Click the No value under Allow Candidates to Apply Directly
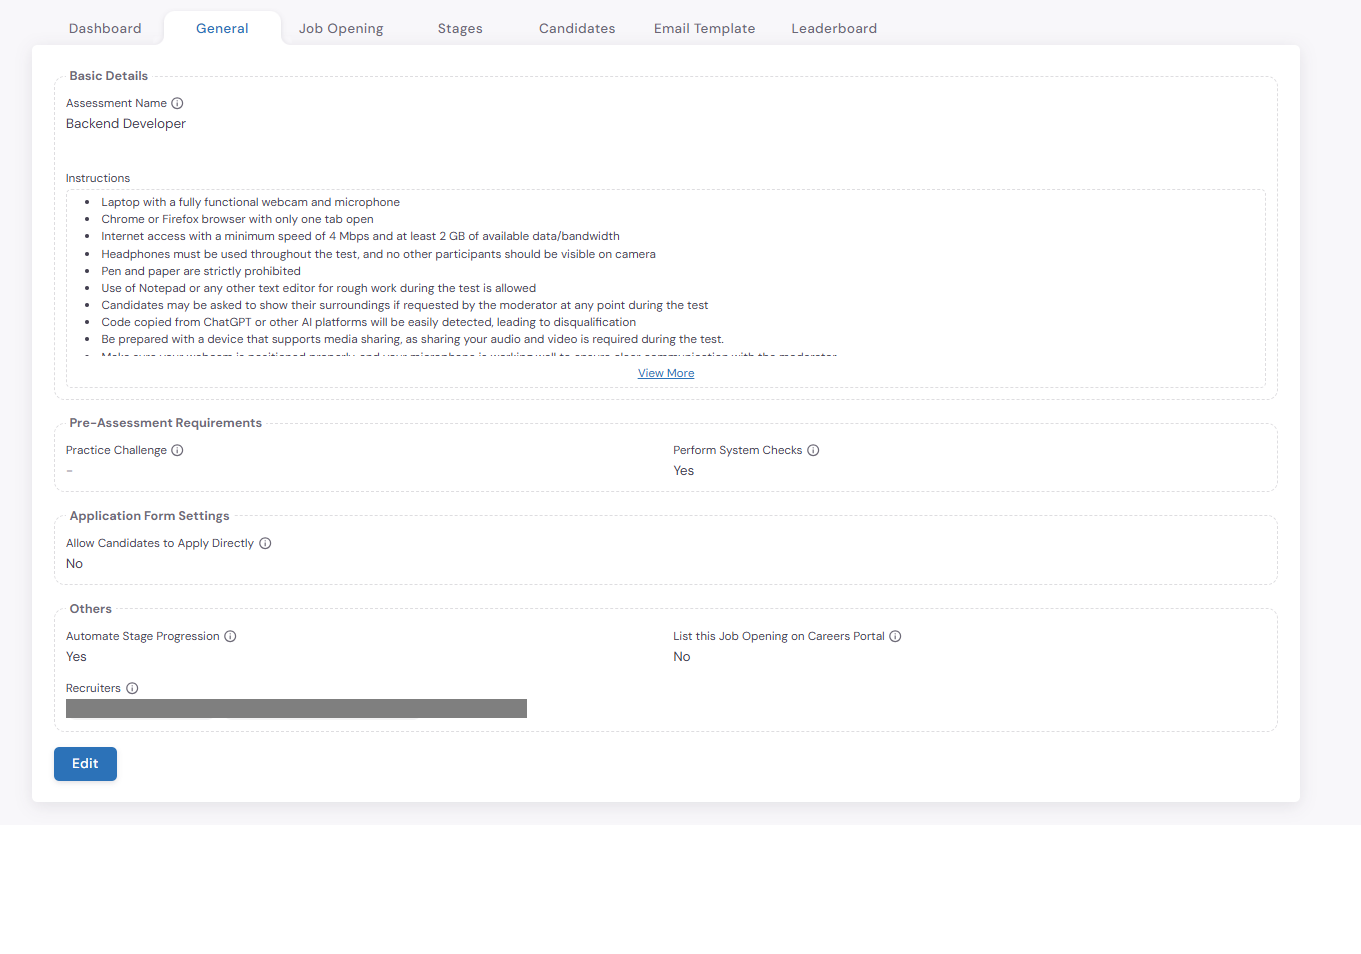 (75, 564)
